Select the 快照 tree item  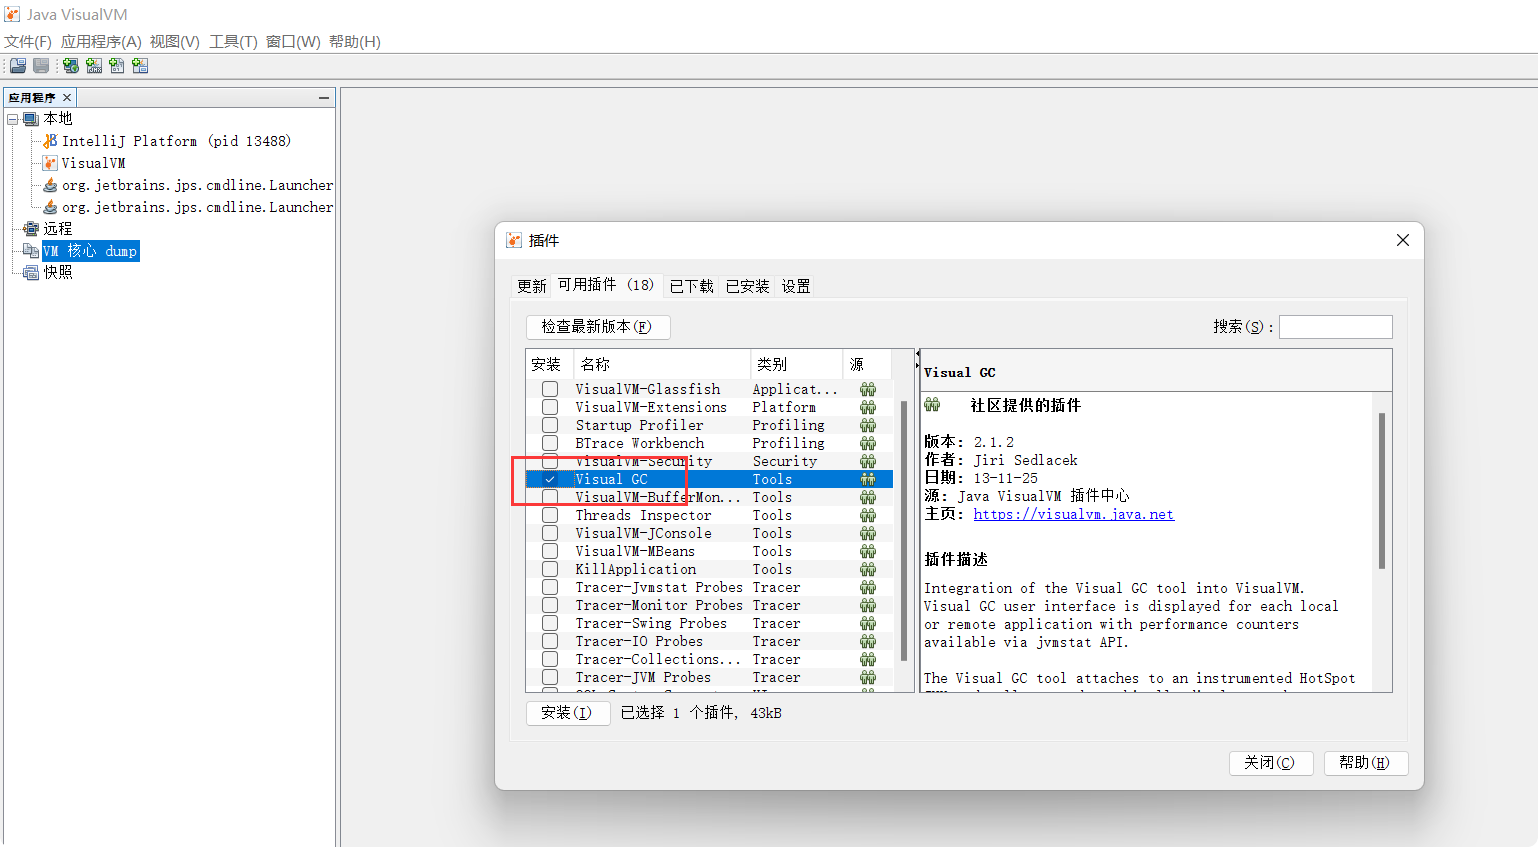click(58, 272)
